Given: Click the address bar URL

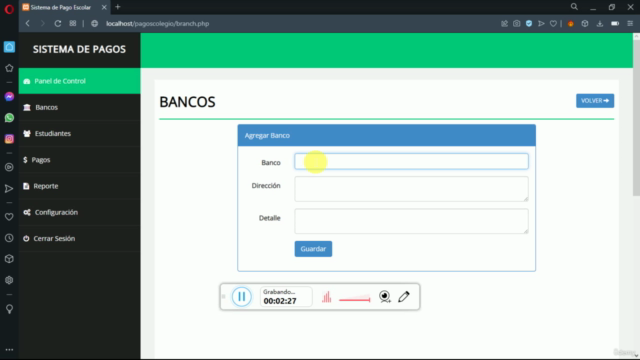Looking at the screenshot, I should [x=158, y=24].
